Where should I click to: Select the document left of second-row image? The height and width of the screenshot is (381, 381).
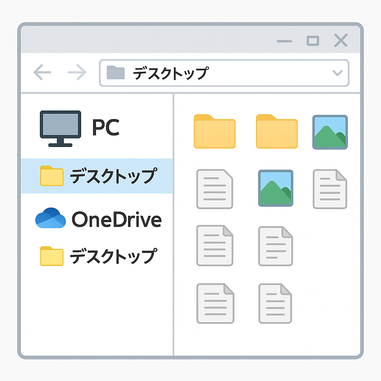[215, 189]
